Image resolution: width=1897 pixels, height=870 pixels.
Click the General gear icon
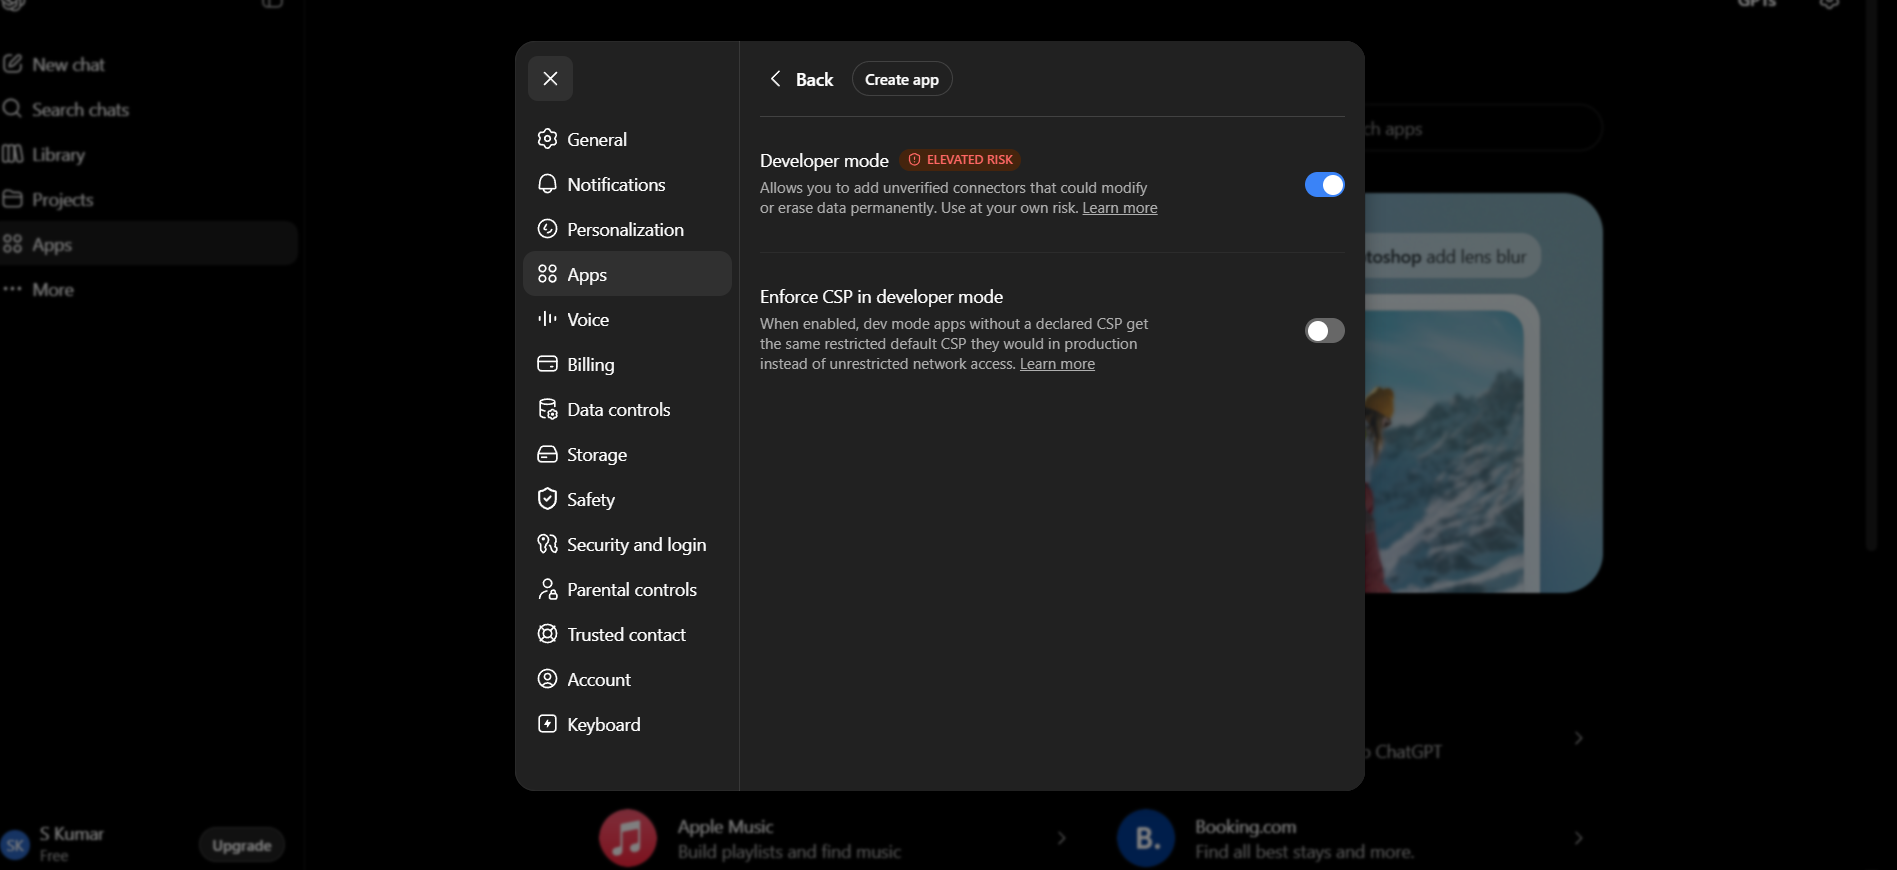tap(547, 139)
